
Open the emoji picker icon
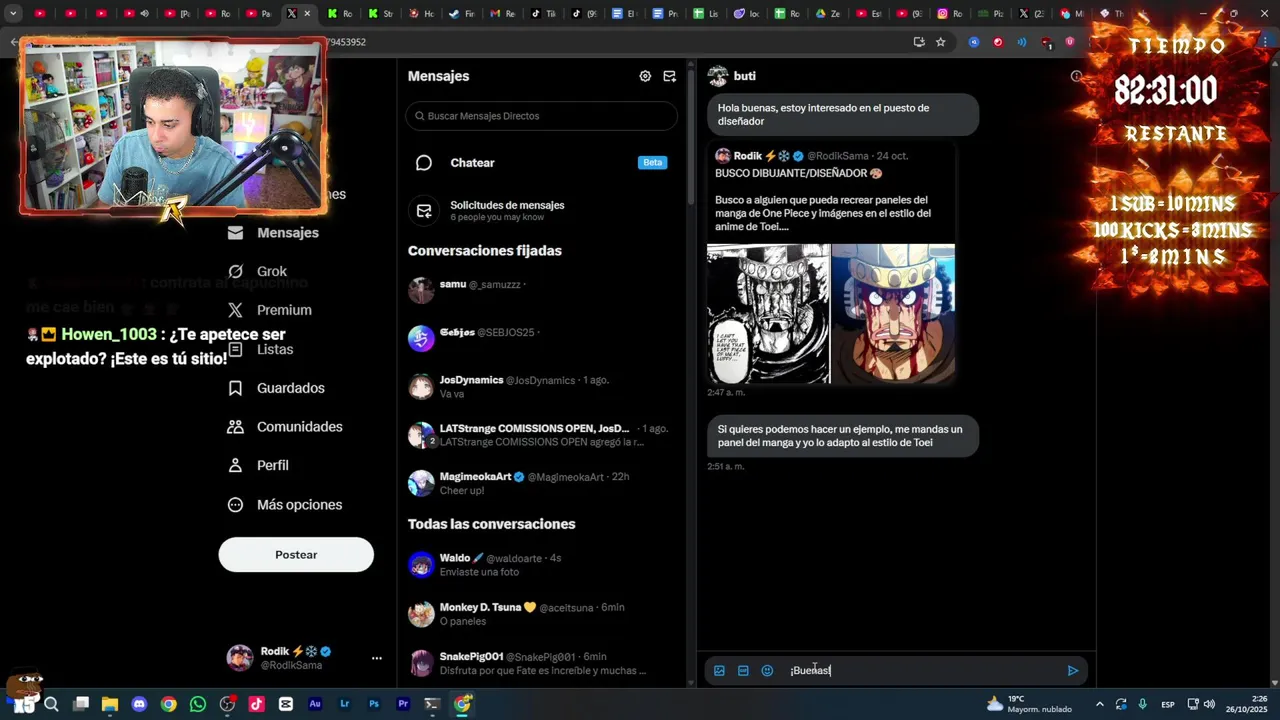767,671
